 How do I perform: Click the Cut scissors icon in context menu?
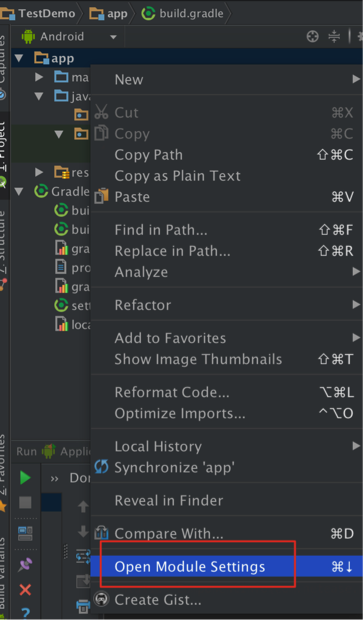[101, 112]
